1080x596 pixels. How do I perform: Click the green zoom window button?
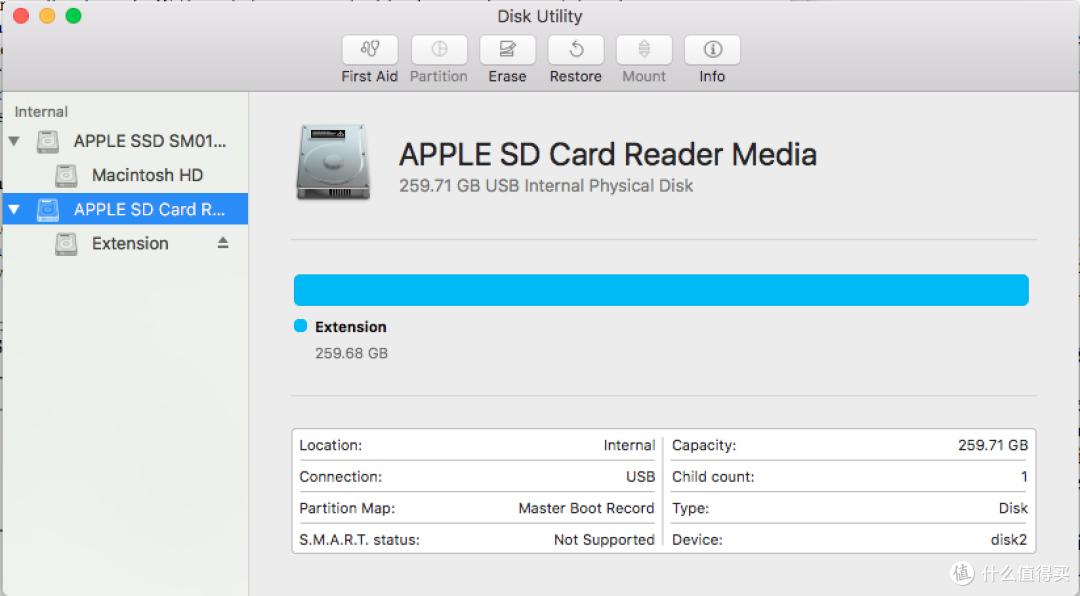[x=74, y=16]
